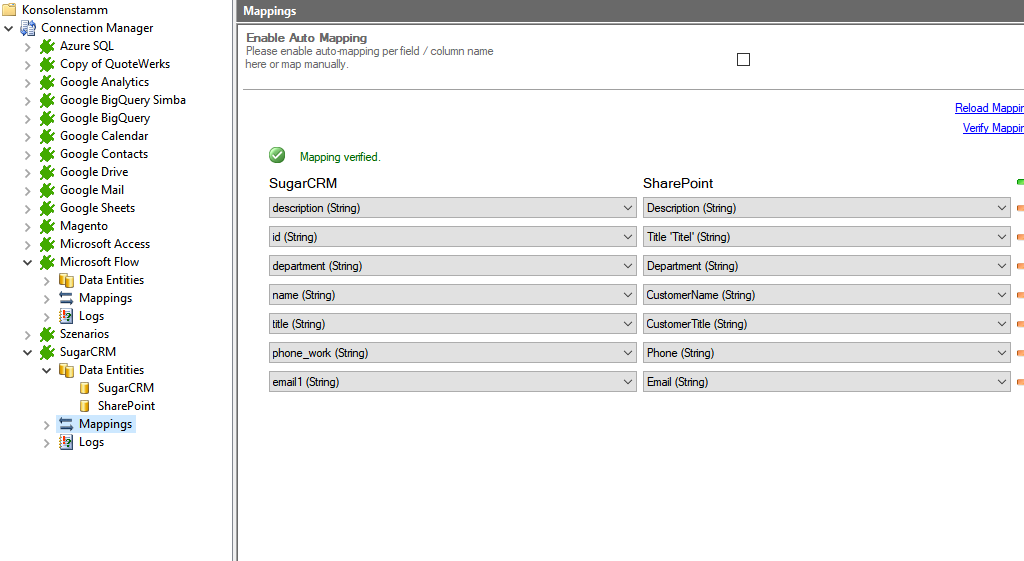The height and width of the screenshot is (561, 1024).
Task: Enable the Auto Mapping checkbox
Action: point(743,60)
